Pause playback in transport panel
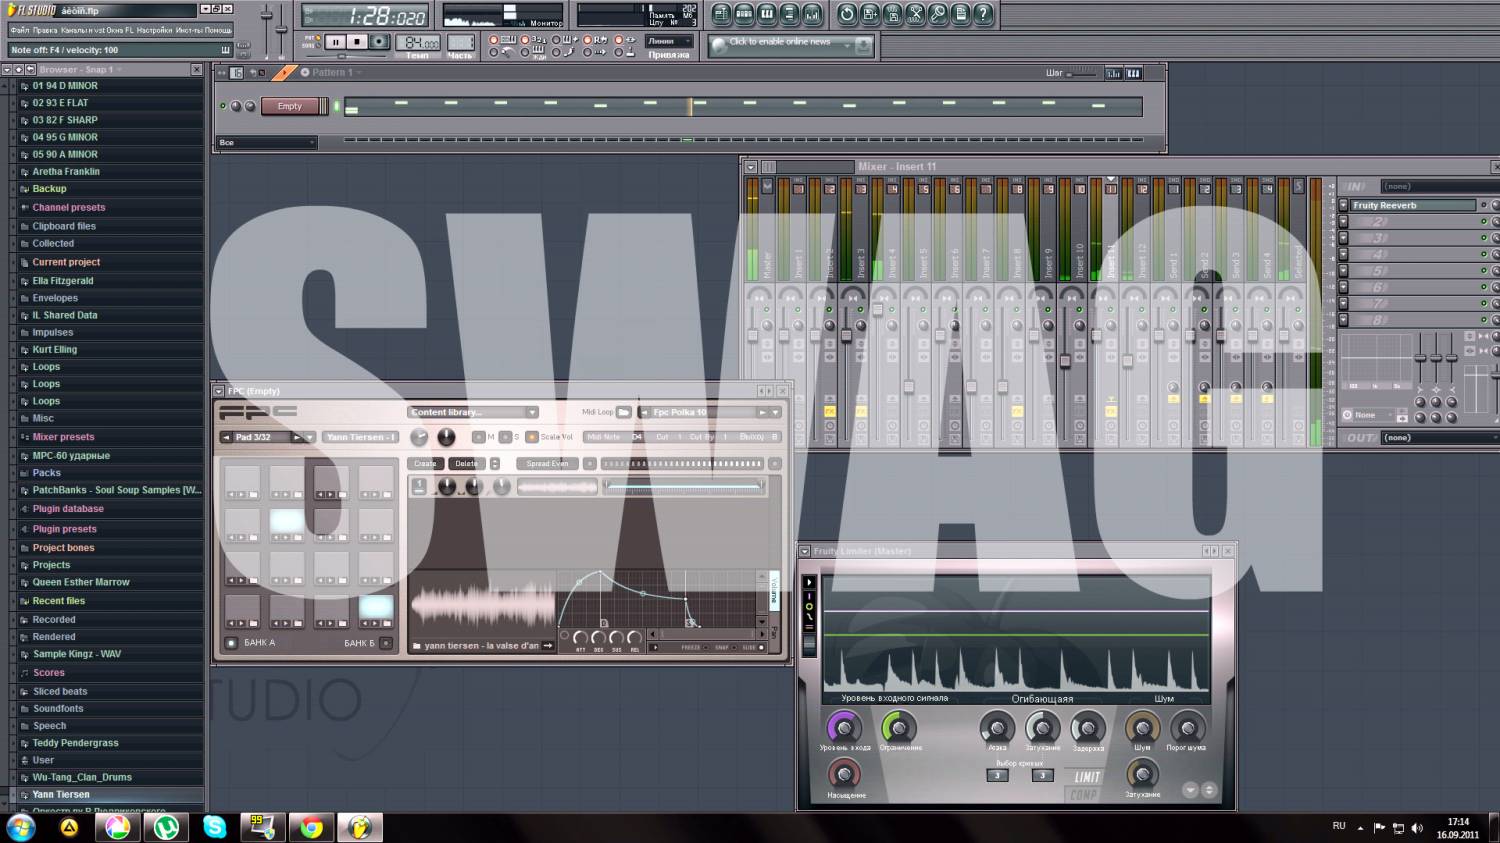Screen dimensions: 1500x843 point(336,42)
